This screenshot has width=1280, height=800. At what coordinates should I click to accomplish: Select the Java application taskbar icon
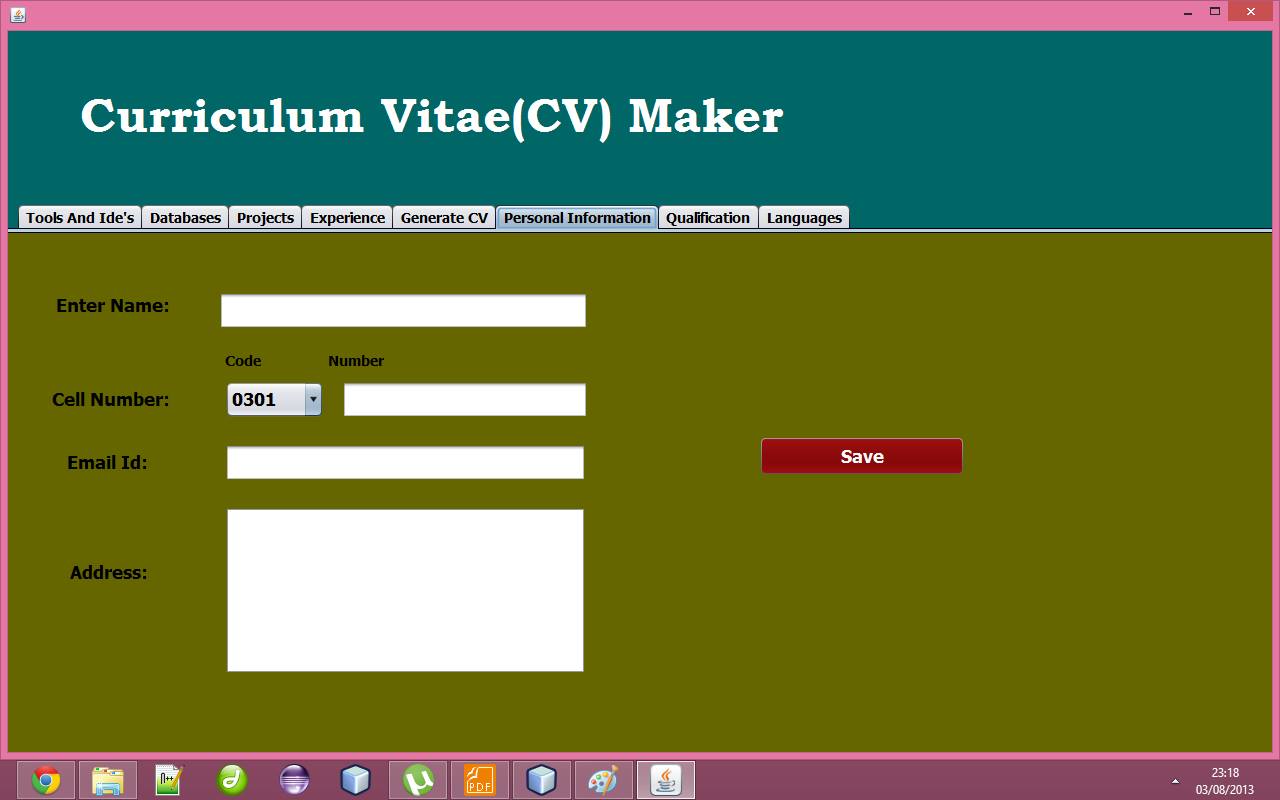pos(665,780)
